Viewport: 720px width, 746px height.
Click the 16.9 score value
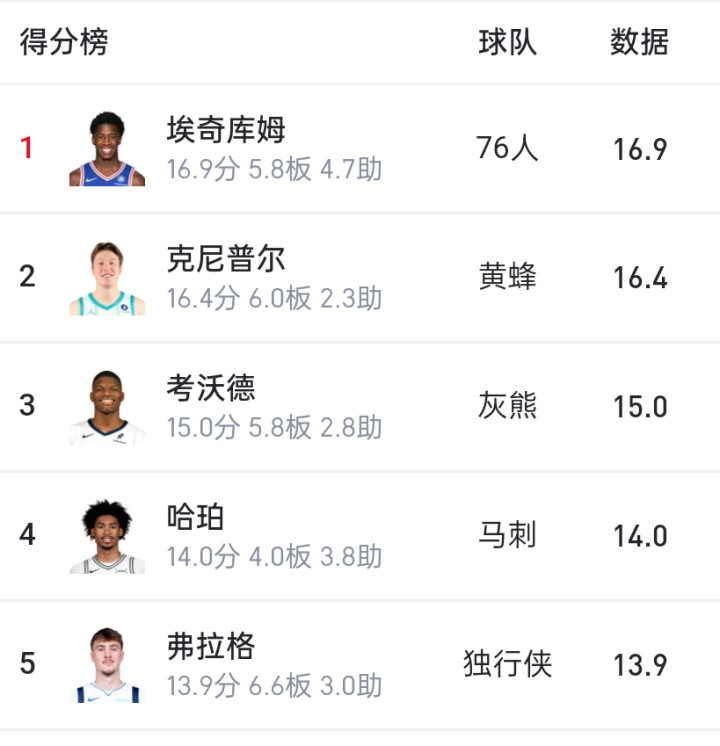click(640, 149)
